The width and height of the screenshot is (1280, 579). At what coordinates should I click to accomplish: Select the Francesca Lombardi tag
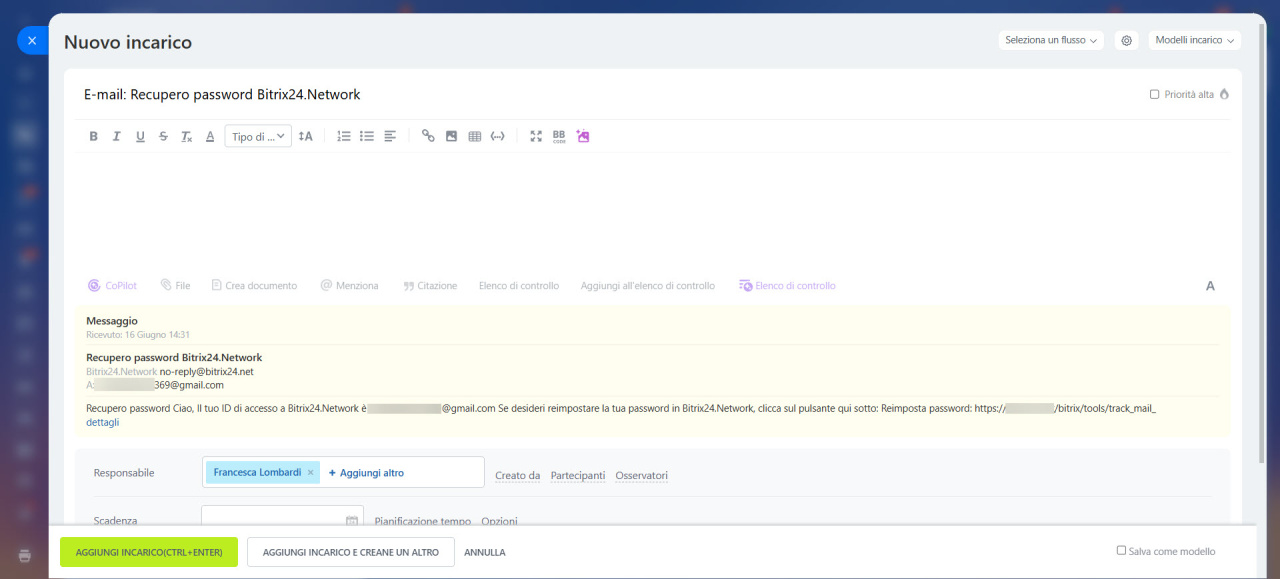pos(257,473)
